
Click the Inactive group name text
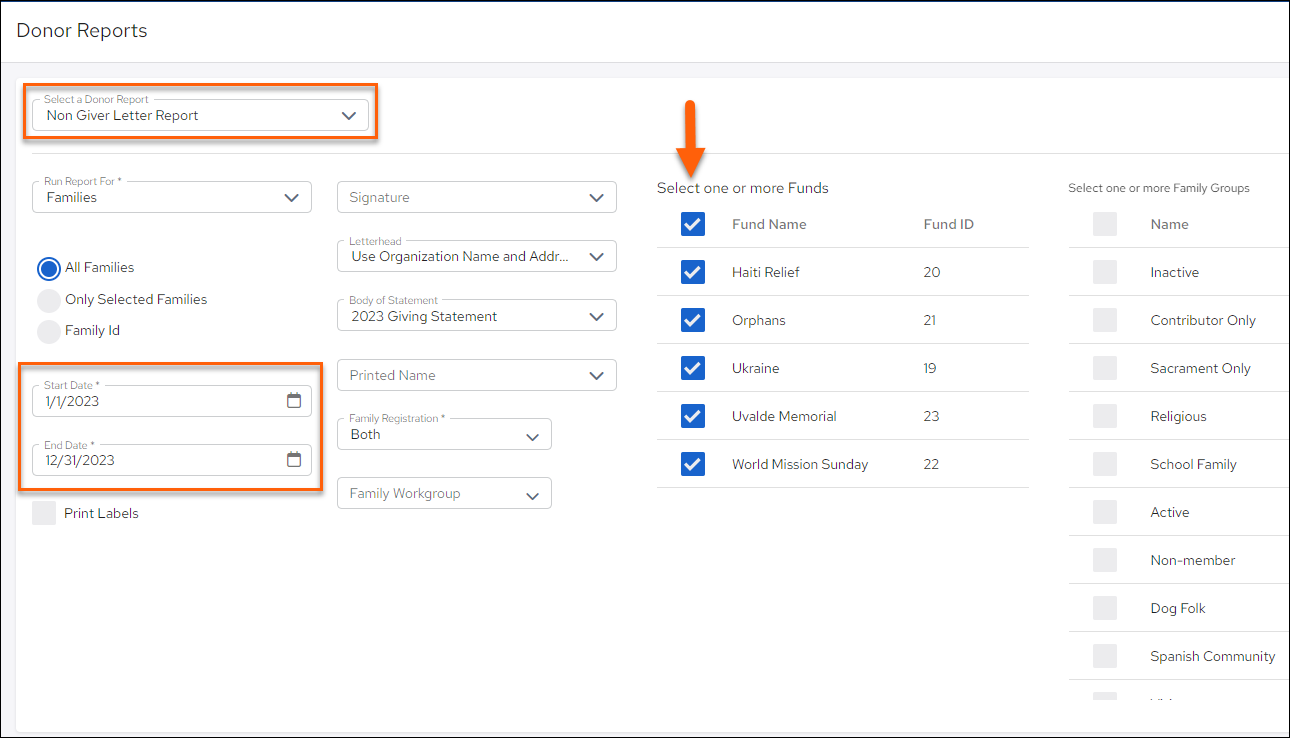[1174, 272]
